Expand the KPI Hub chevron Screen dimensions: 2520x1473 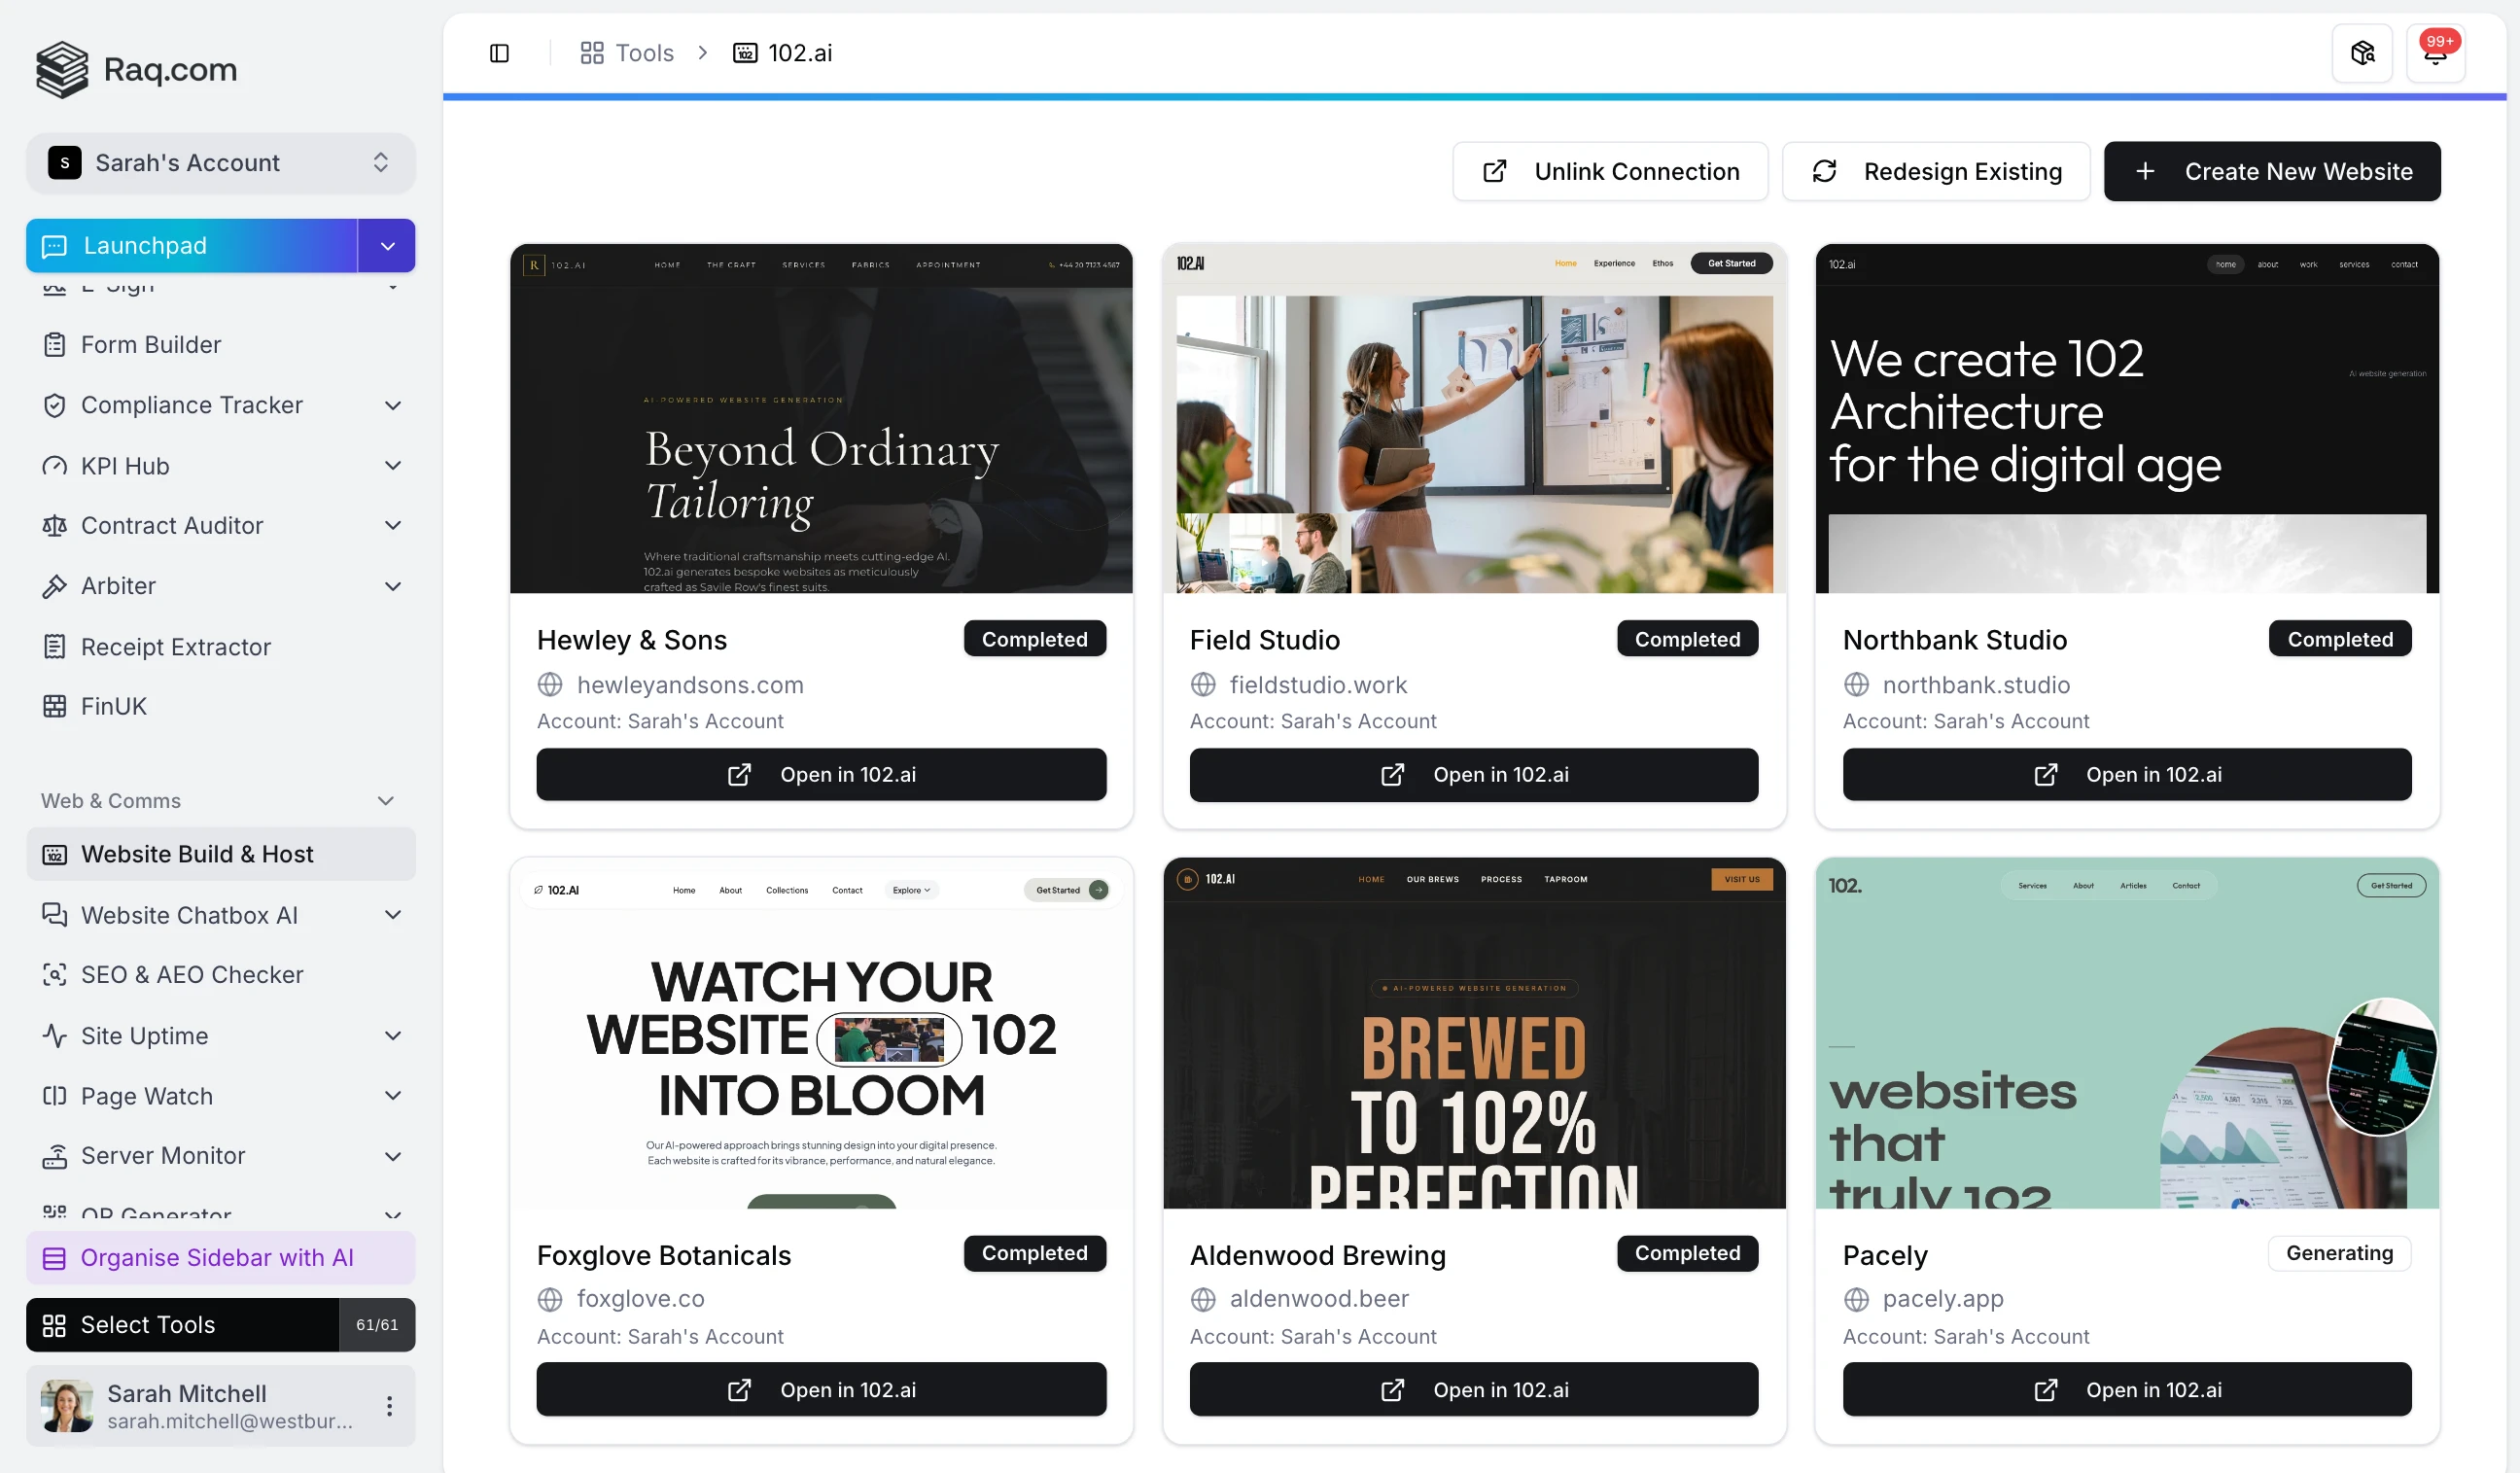point(393,466)
